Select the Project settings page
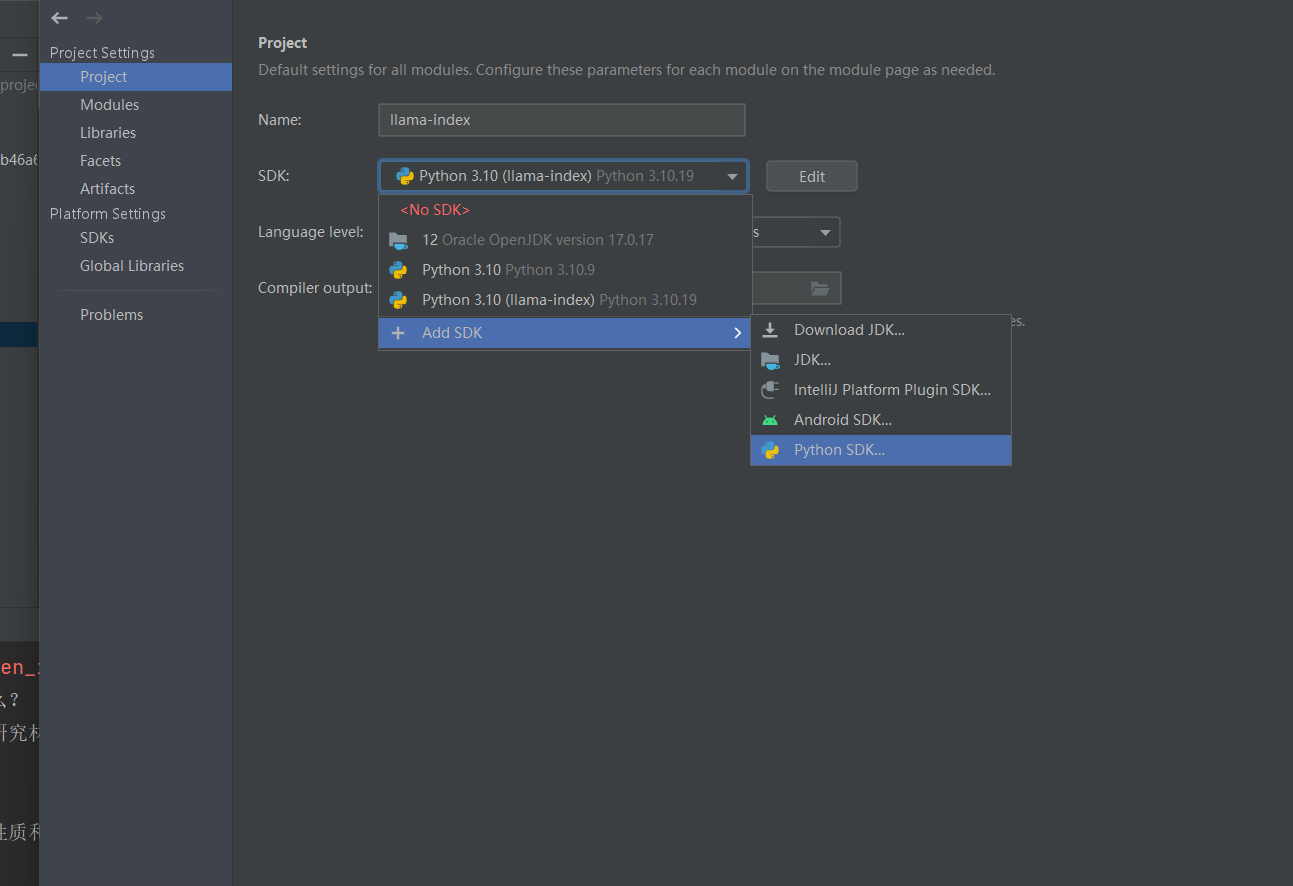 point(136,77)
